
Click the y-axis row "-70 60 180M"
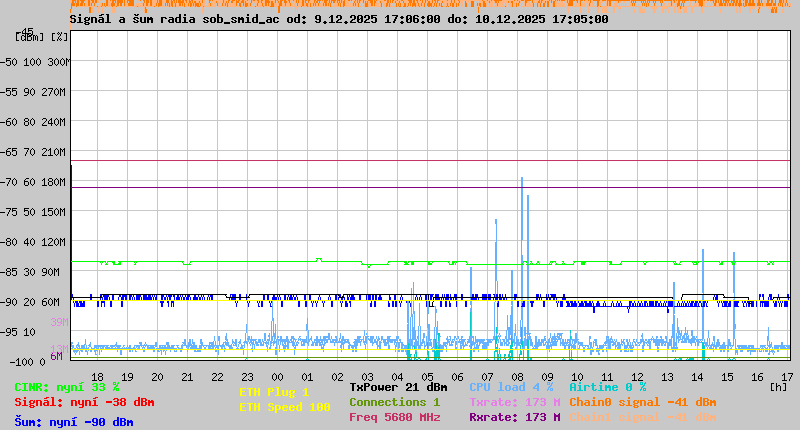pyautogui.click(x=35, y=182)
